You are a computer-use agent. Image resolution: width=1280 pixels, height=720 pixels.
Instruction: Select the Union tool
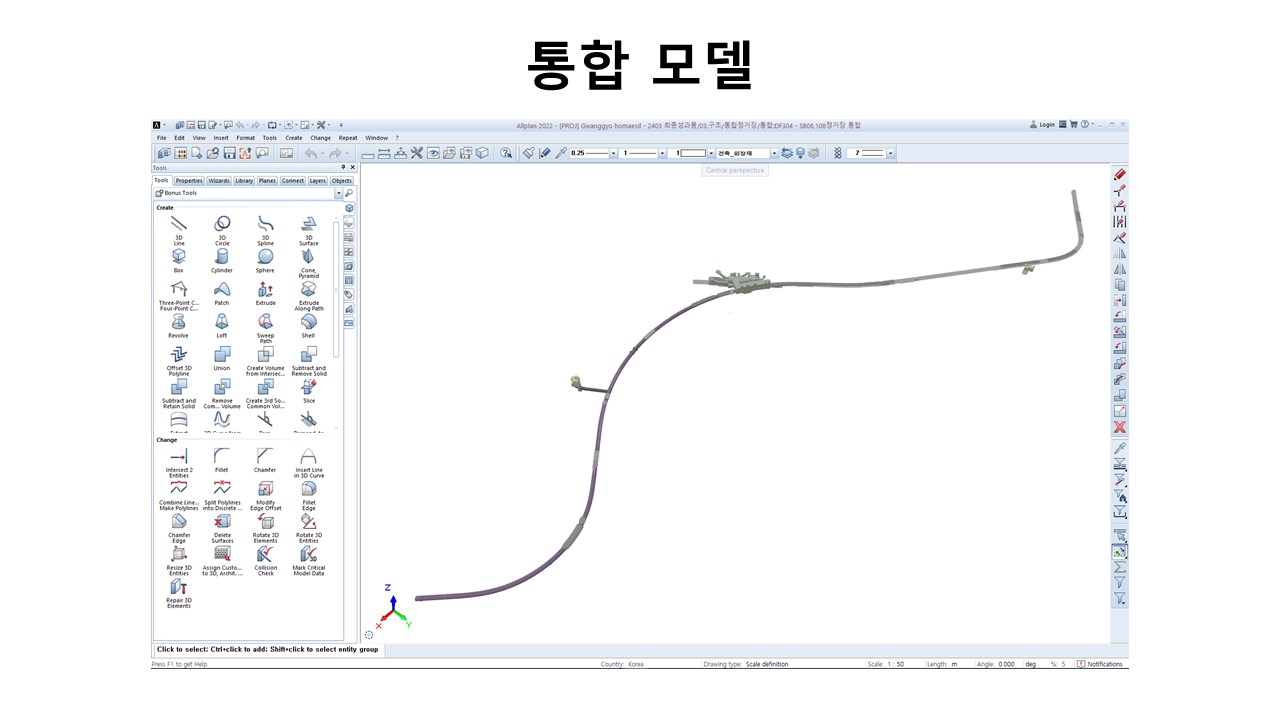coord(222,359)
